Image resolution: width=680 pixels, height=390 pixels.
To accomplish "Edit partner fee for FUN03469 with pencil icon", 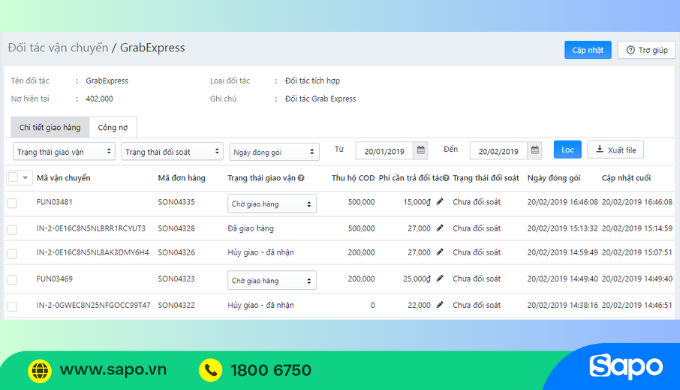I will click(x=440, y=279).
